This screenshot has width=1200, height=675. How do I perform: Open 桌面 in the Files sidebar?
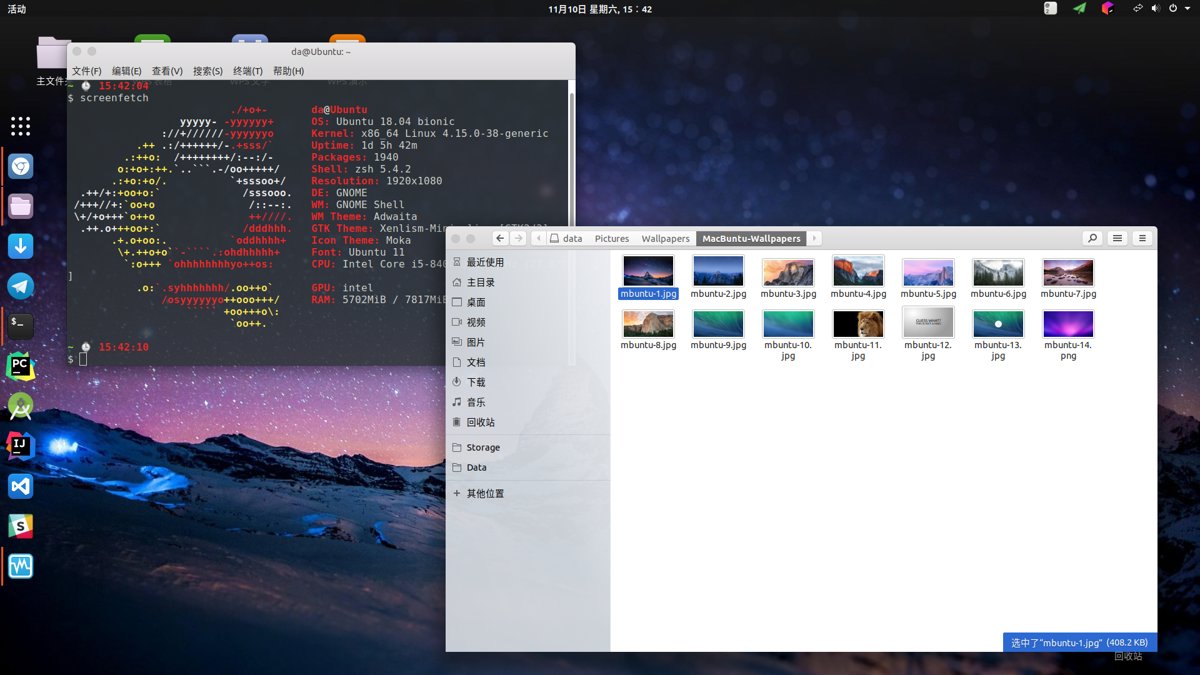(528, 302)
